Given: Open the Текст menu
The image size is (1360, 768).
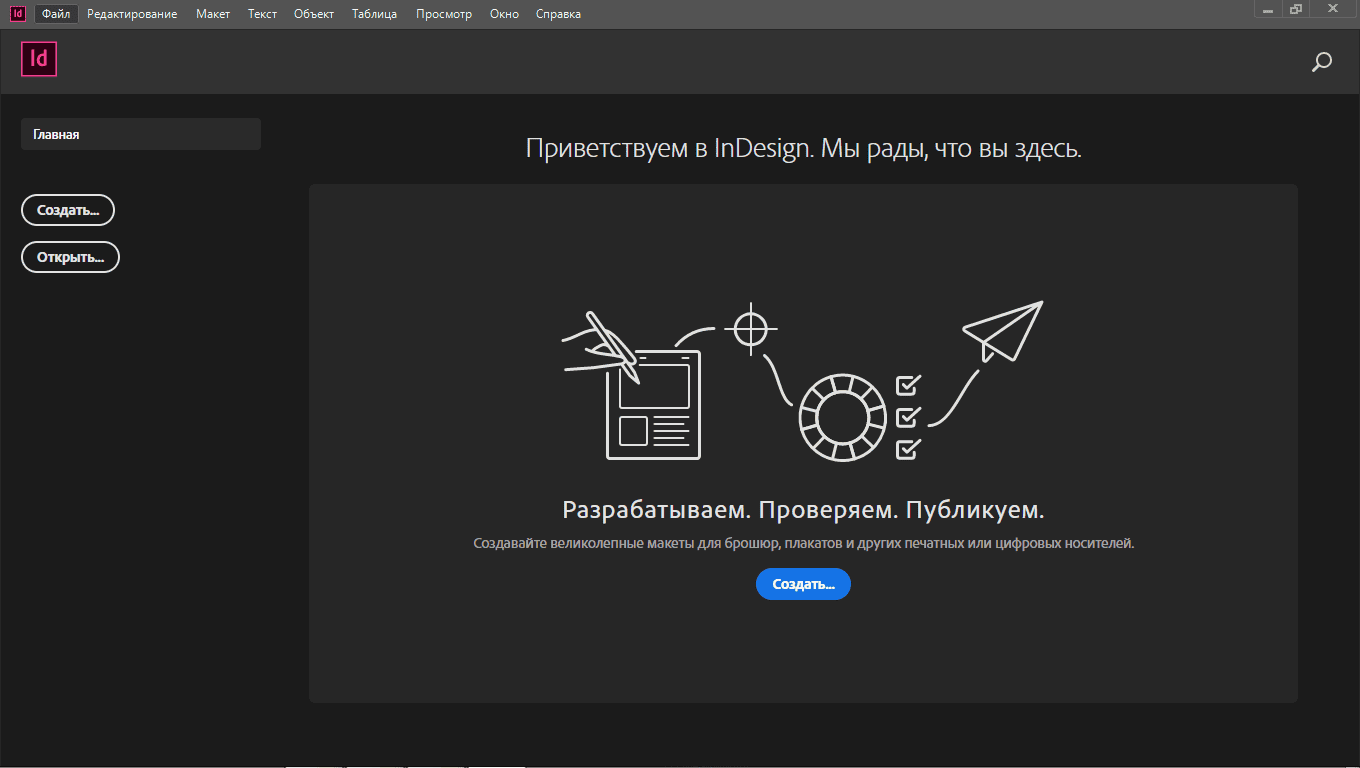Looking at the screenshot, I should pyautogui.click(x=263, y=14).
